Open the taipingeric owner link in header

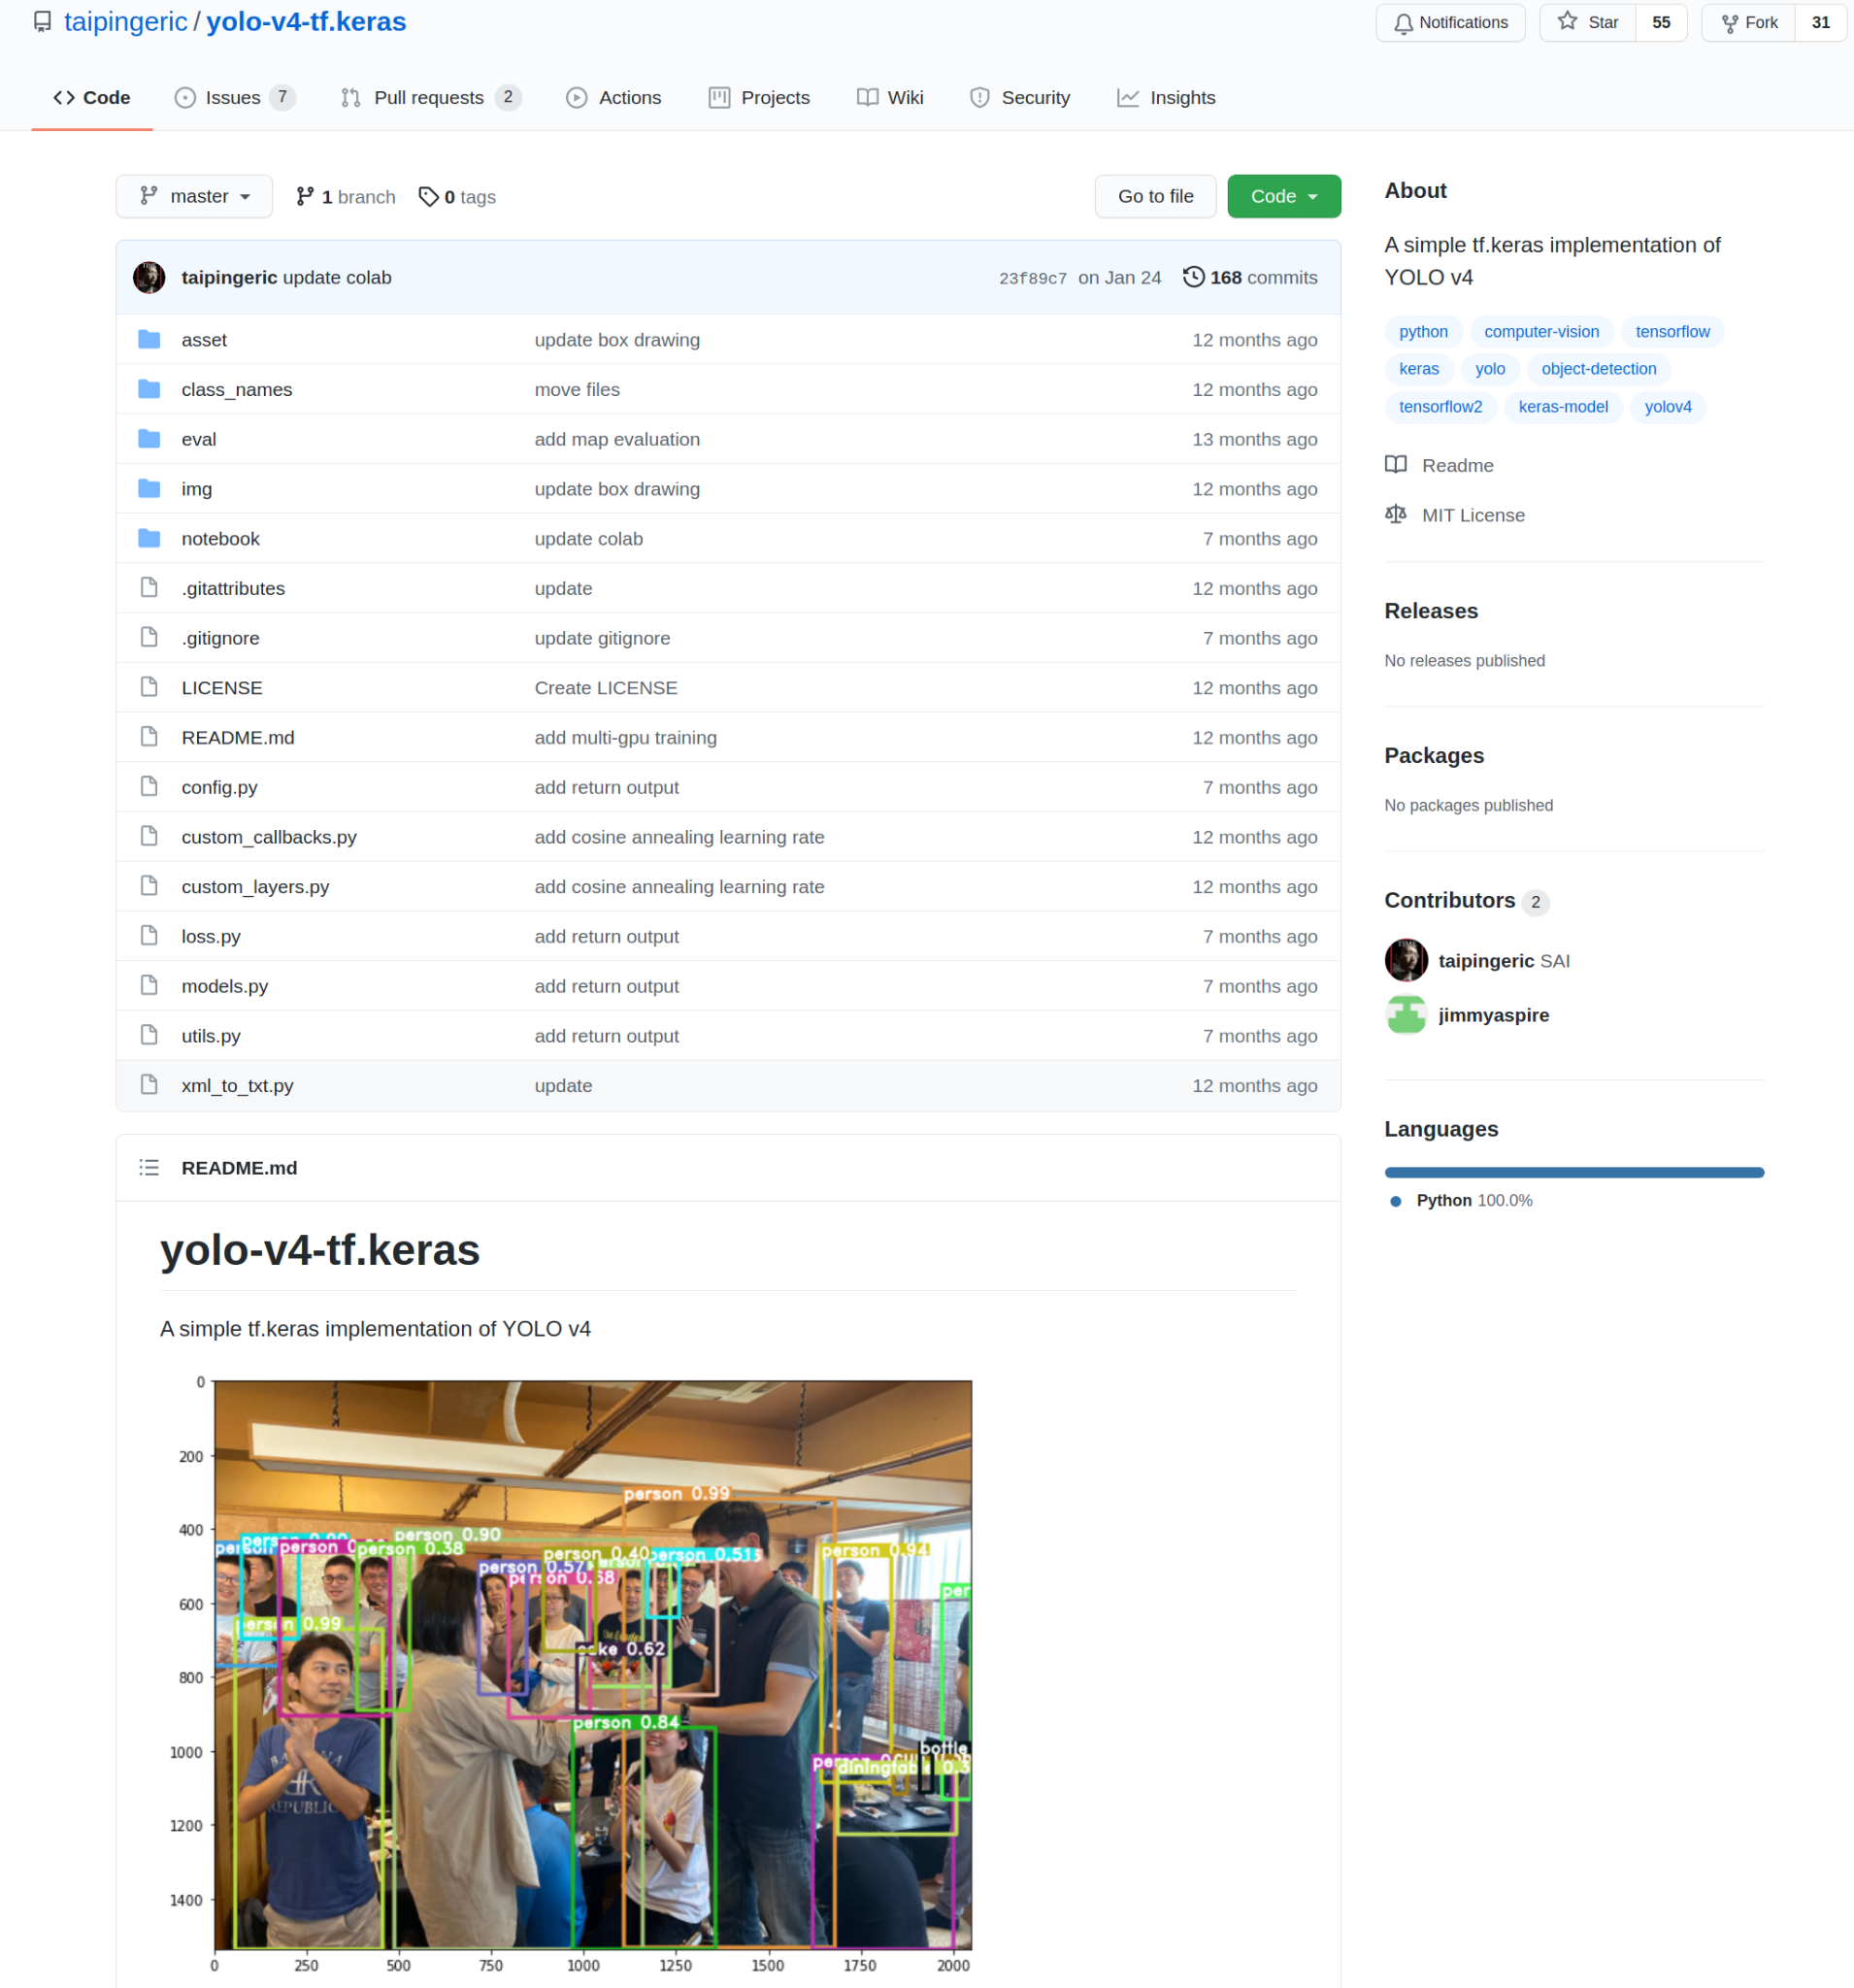(x=126, y=22)
